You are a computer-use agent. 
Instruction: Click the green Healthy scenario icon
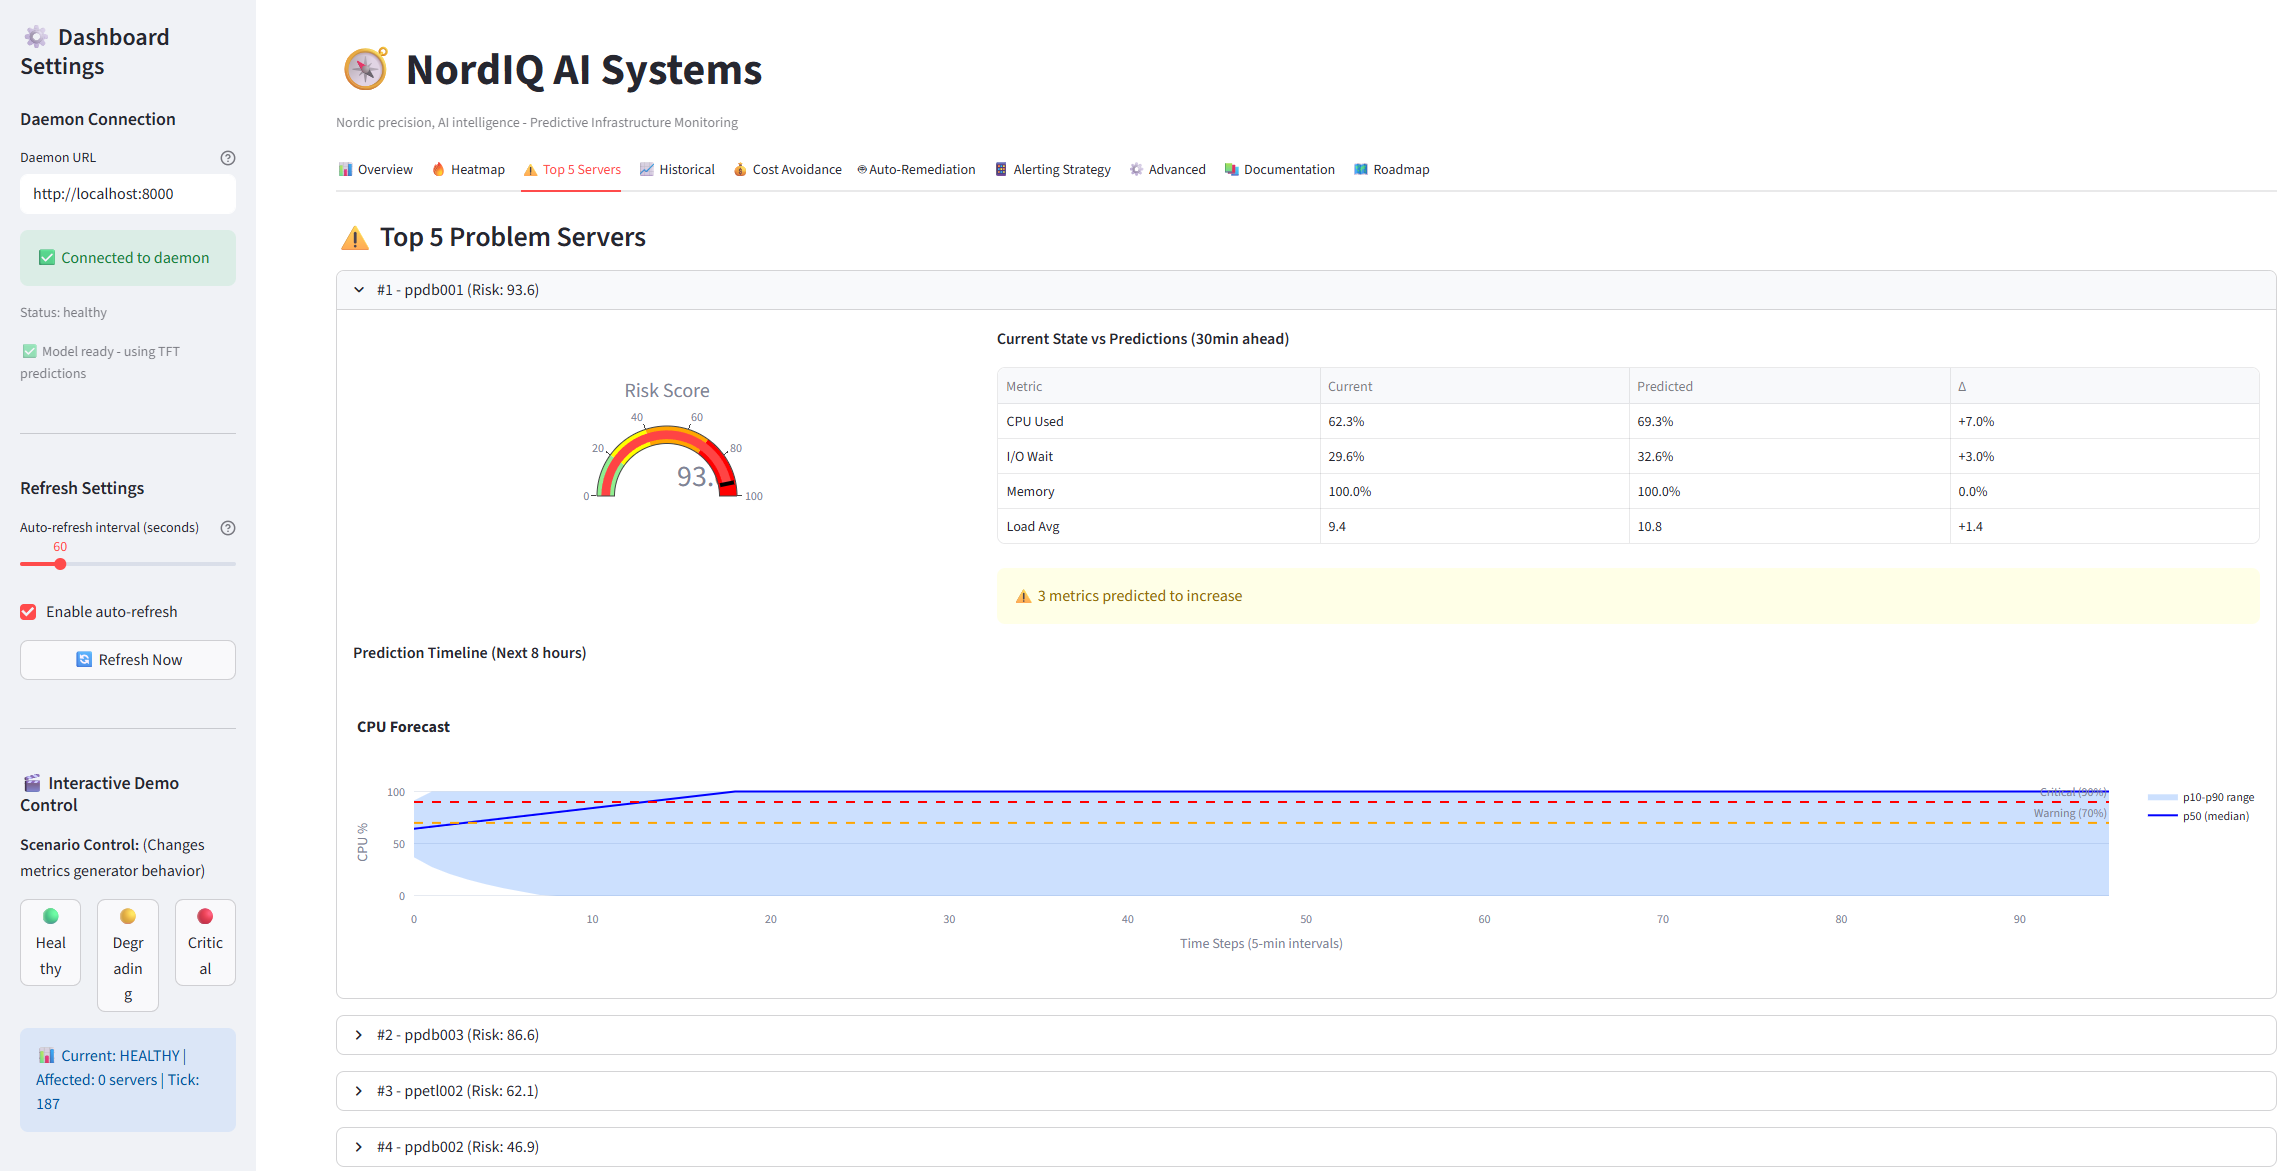click(x=51, y=916)
